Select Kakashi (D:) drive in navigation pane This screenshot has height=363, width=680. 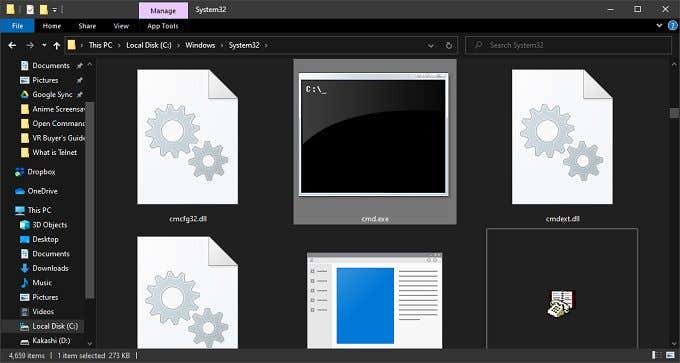51,341
